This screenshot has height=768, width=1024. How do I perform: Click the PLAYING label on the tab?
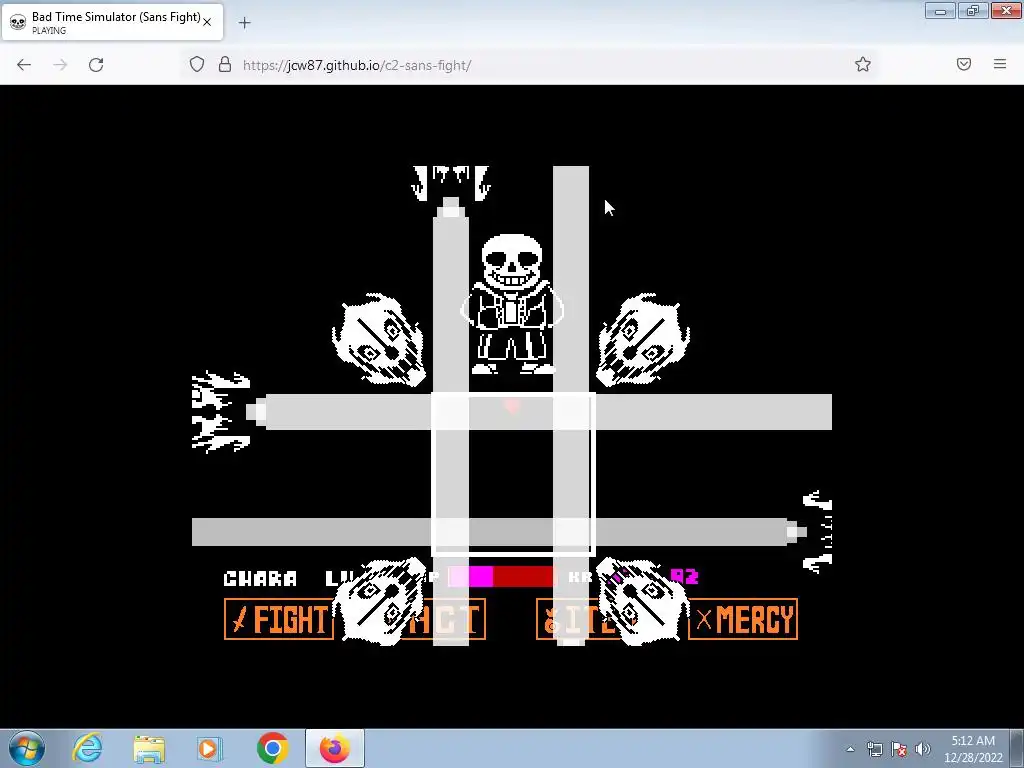(x=49, y=31)
